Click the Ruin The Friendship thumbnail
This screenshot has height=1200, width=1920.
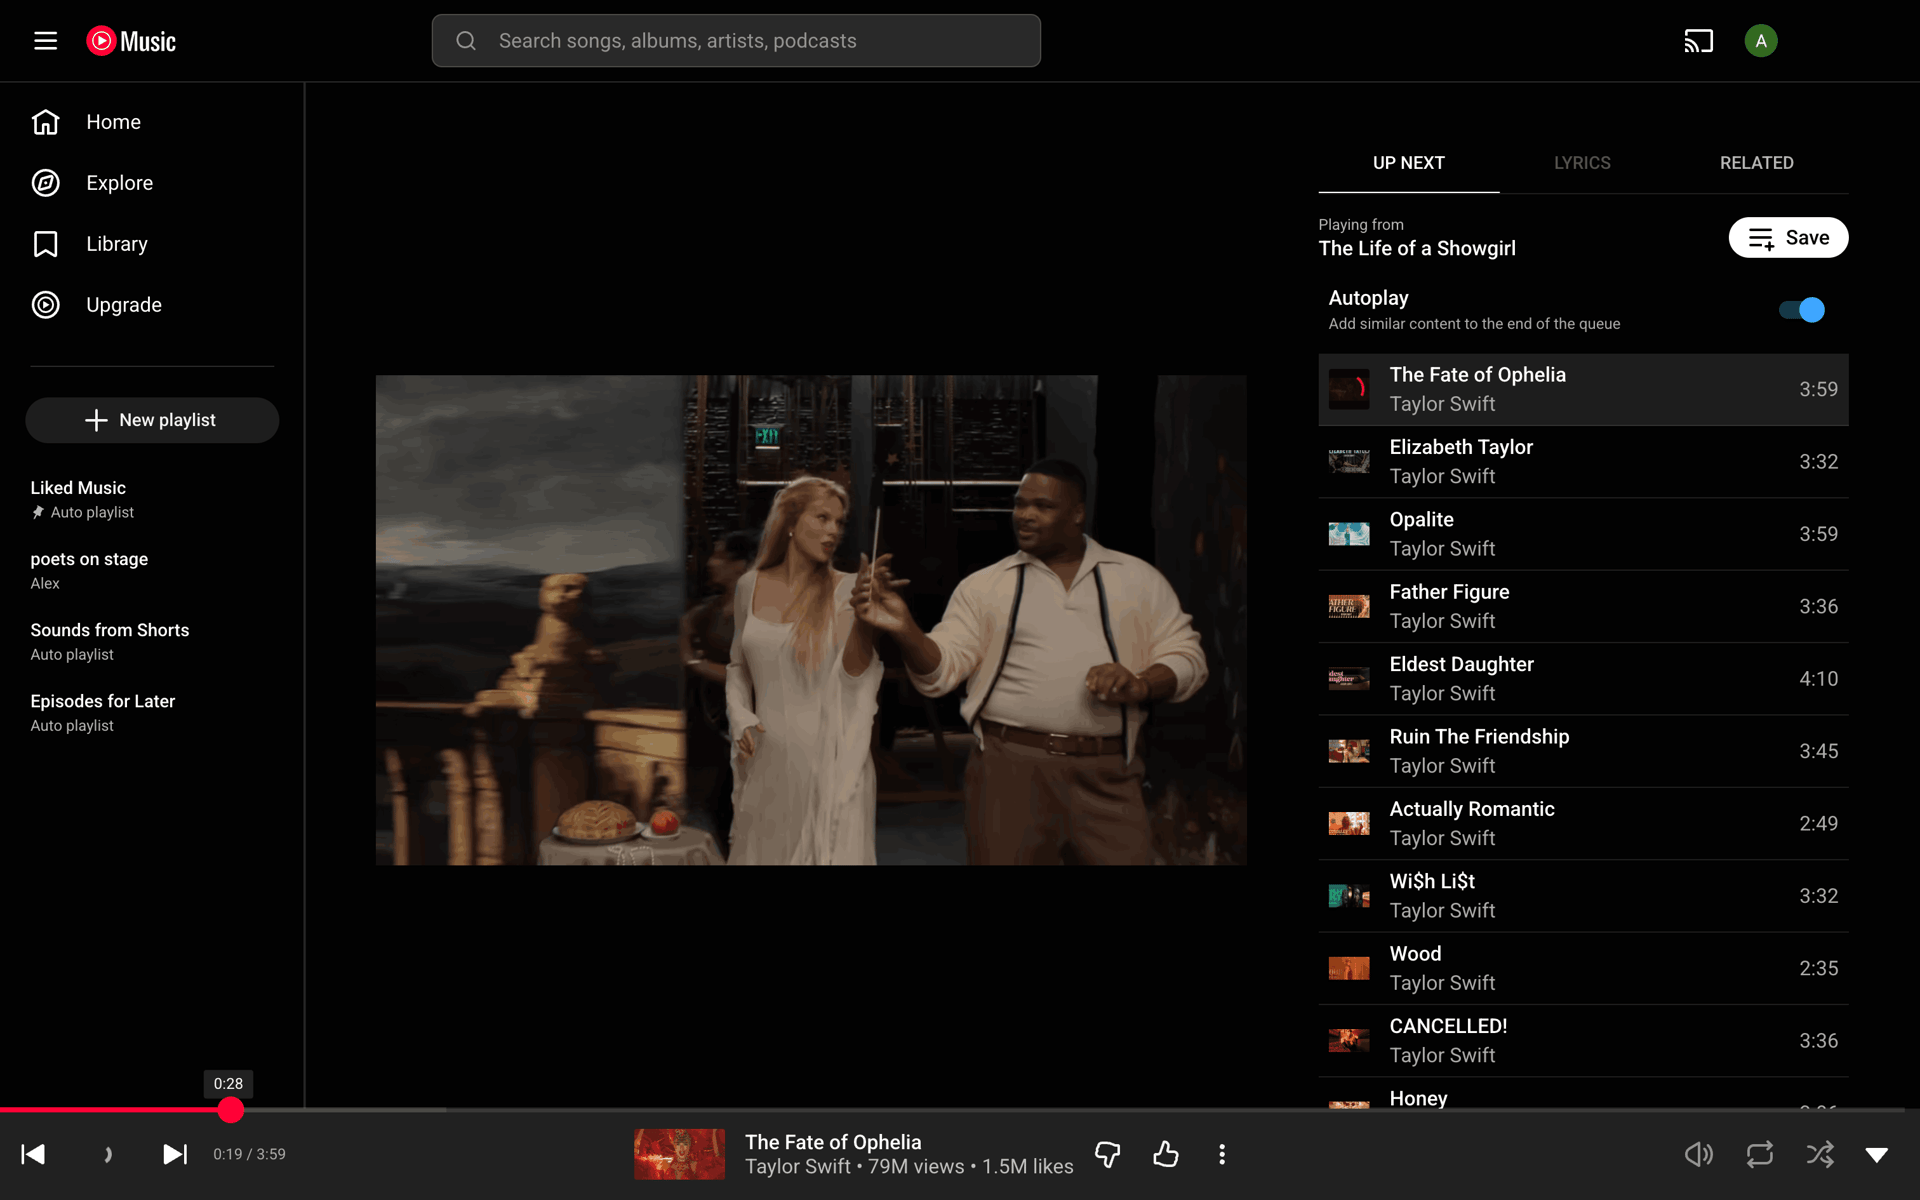point(1349,751)
